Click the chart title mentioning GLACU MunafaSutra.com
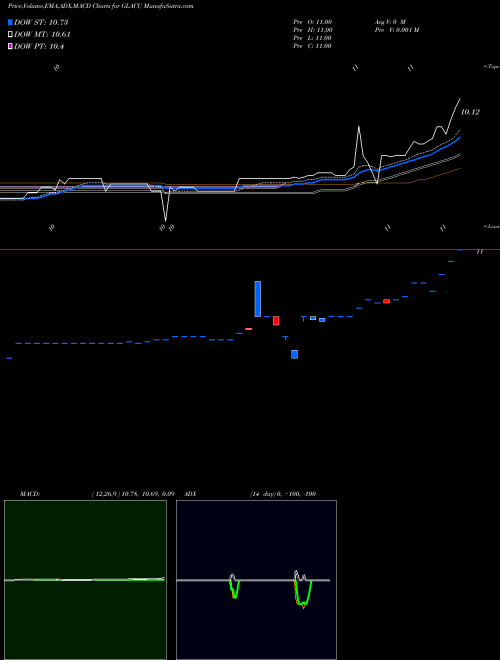The image size is (500, 660). tap(101, 6)
